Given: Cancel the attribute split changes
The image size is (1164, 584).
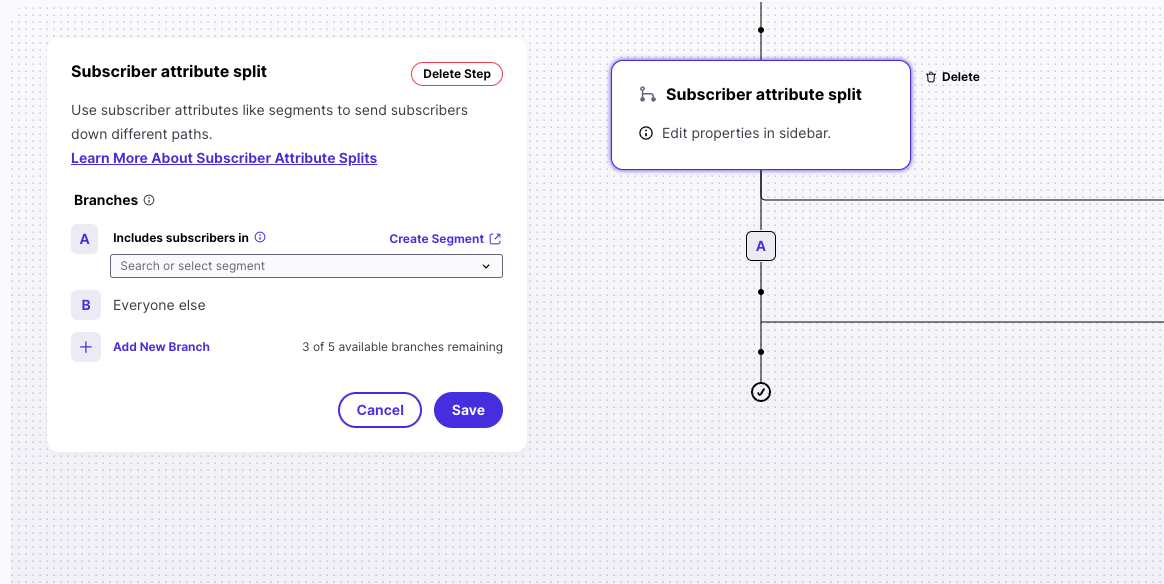Looking at the screenshot, I should click(x=379, y=410).
